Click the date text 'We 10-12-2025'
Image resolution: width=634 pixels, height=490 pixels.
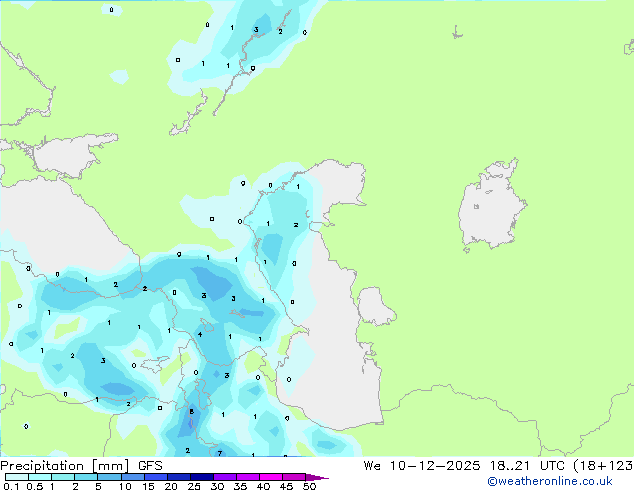(x=422, y=466)
